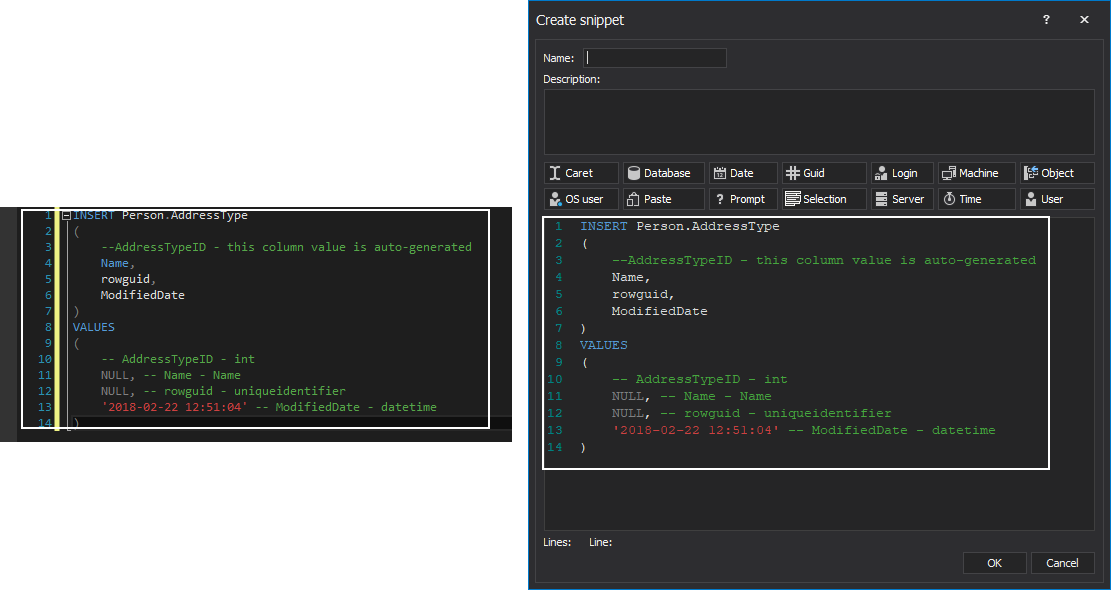Insert the Machine variable

(x=976, y=173)
